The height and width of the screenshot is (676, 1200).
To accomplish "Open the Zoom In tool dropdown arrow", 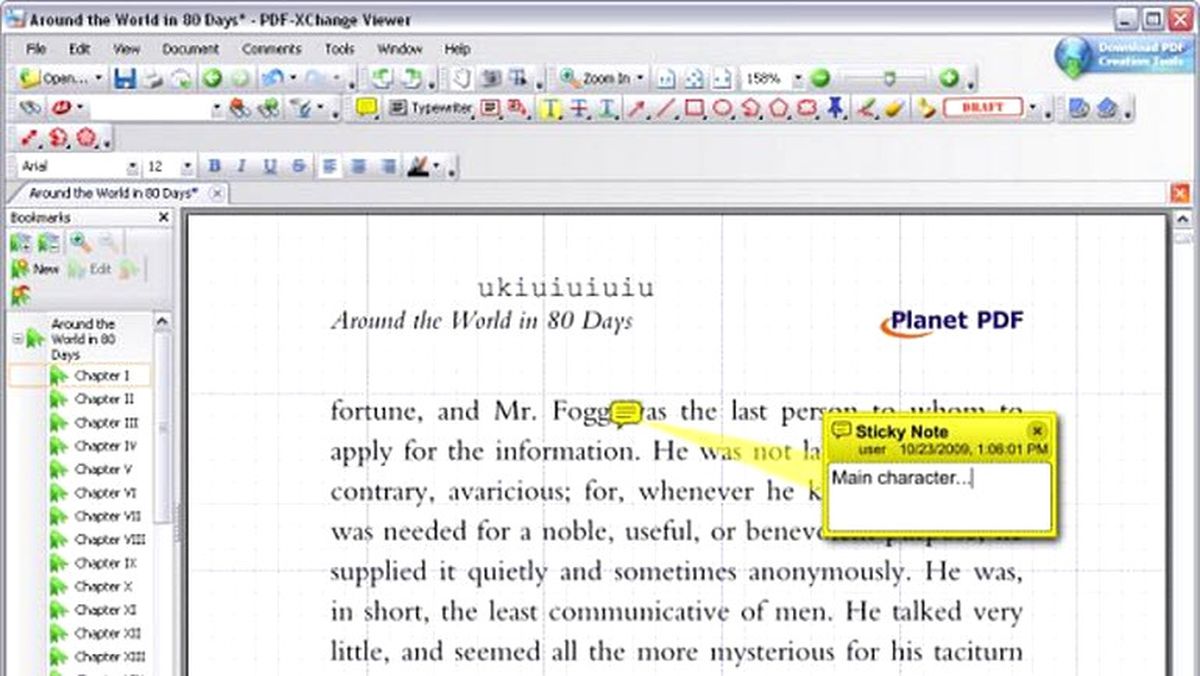I will (640, 78).
